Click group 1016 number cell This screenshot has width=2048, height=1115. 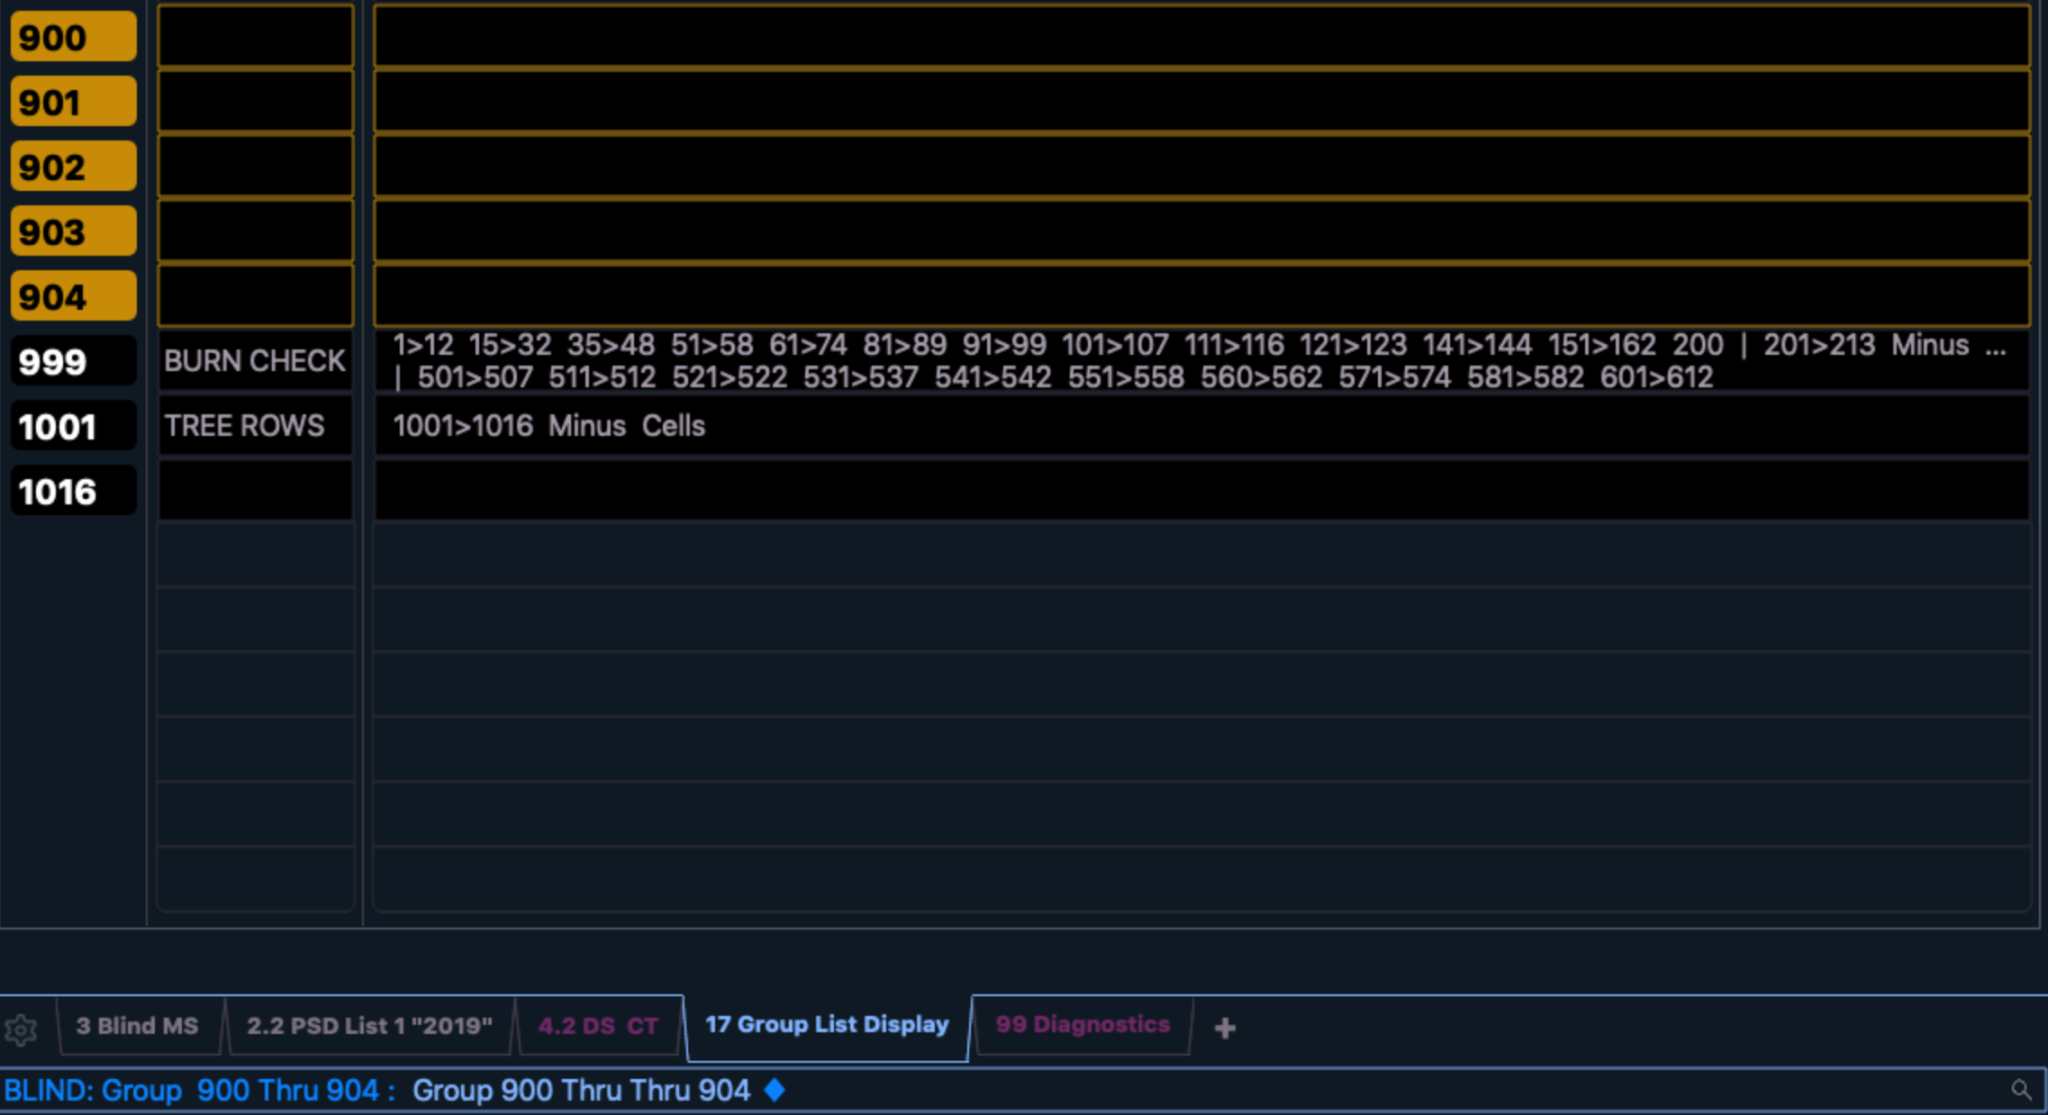coord(73,491)
